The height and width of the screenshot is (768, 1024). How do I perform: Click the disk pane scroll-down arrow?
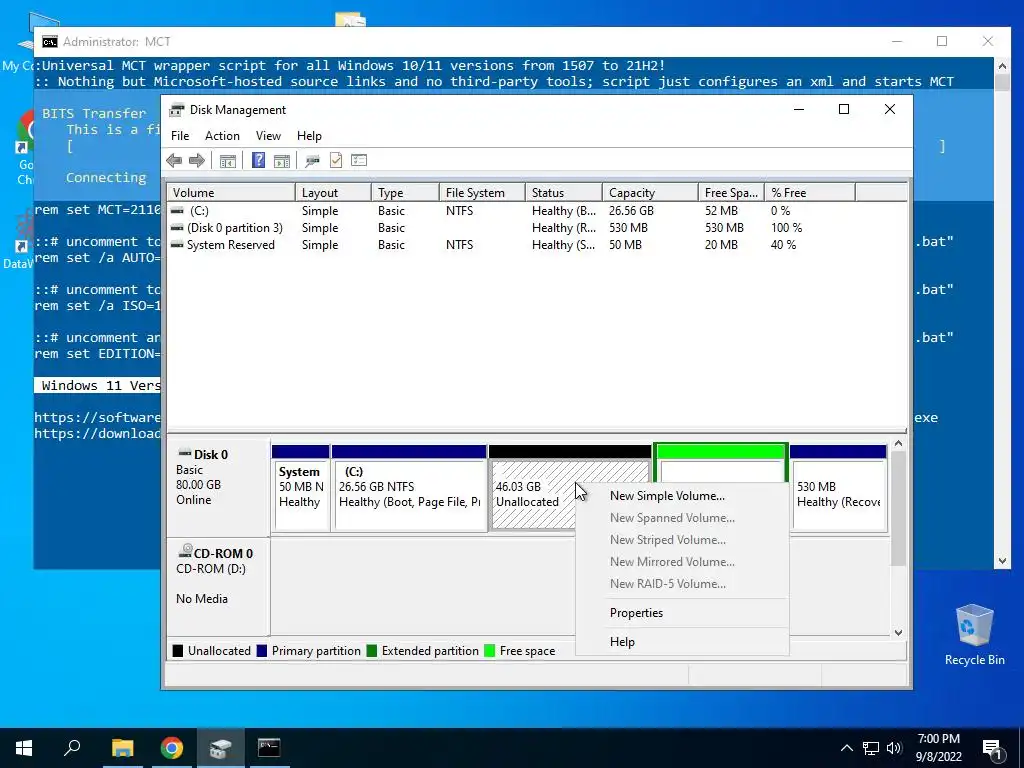[899, 632]
